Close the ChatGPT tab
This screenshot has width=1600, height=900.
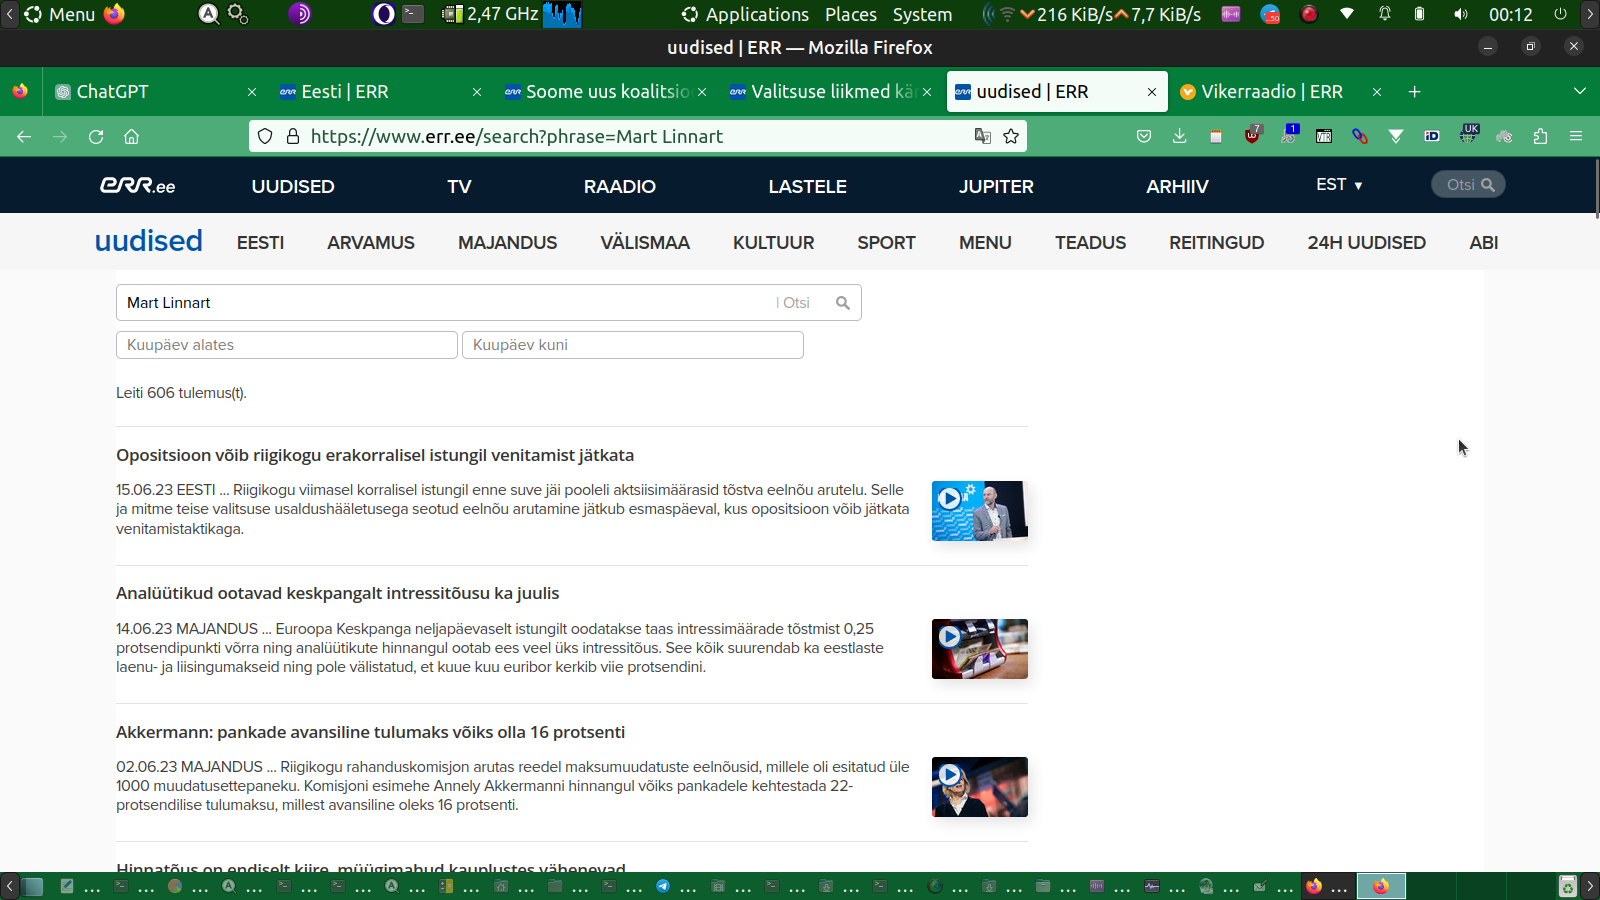(x=252, y=92)
